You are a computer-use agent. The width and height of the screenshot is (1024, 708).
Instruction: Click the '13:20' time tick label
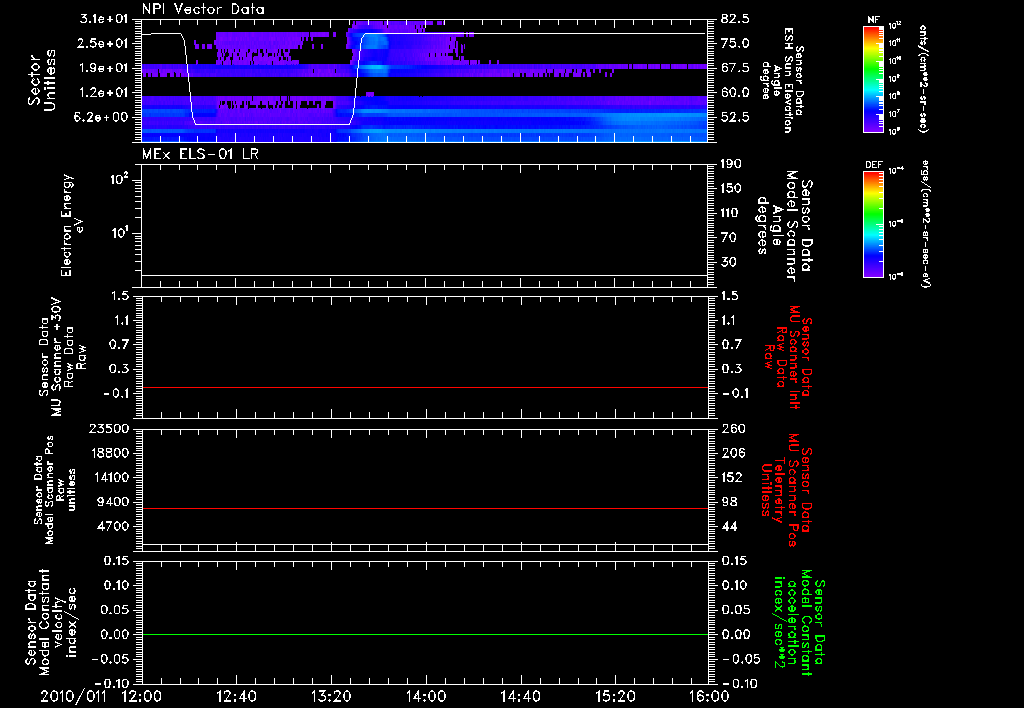(332, 696)
